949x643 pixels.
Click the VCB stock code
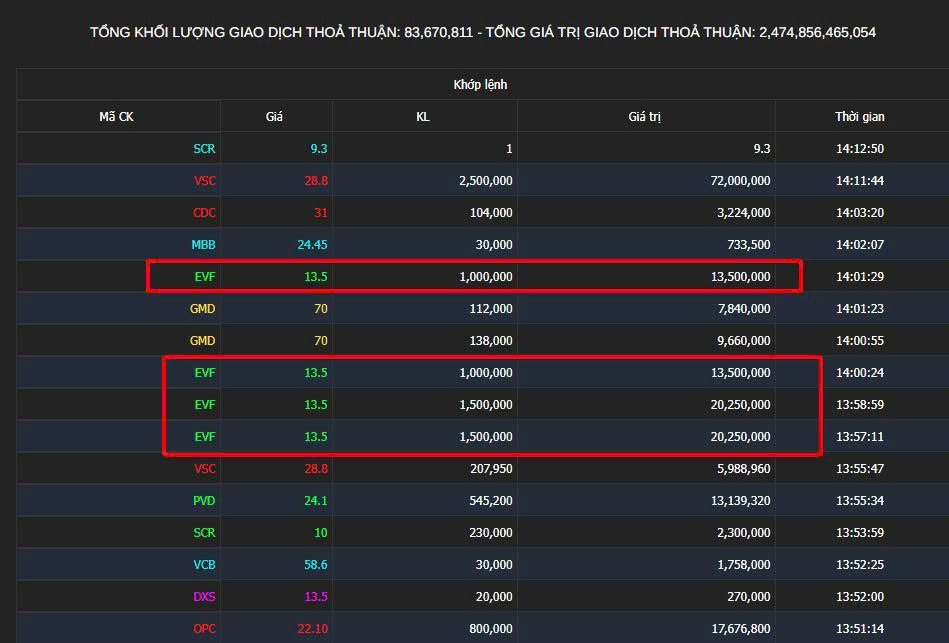click(204, 565)
